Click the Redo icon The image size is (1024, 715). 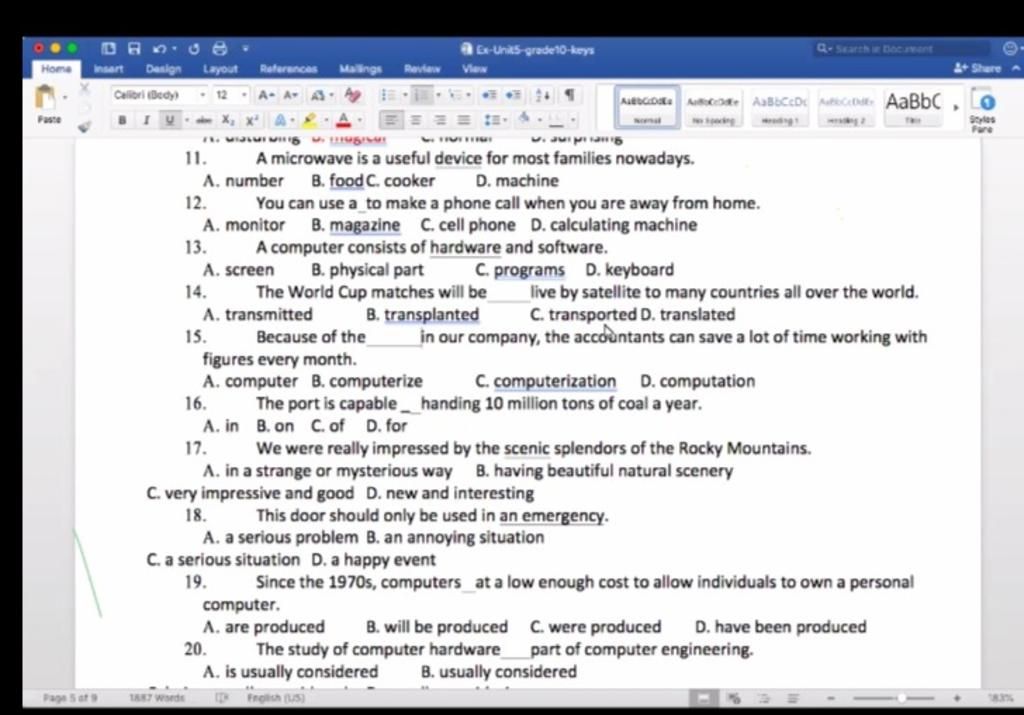pos(194,48)
